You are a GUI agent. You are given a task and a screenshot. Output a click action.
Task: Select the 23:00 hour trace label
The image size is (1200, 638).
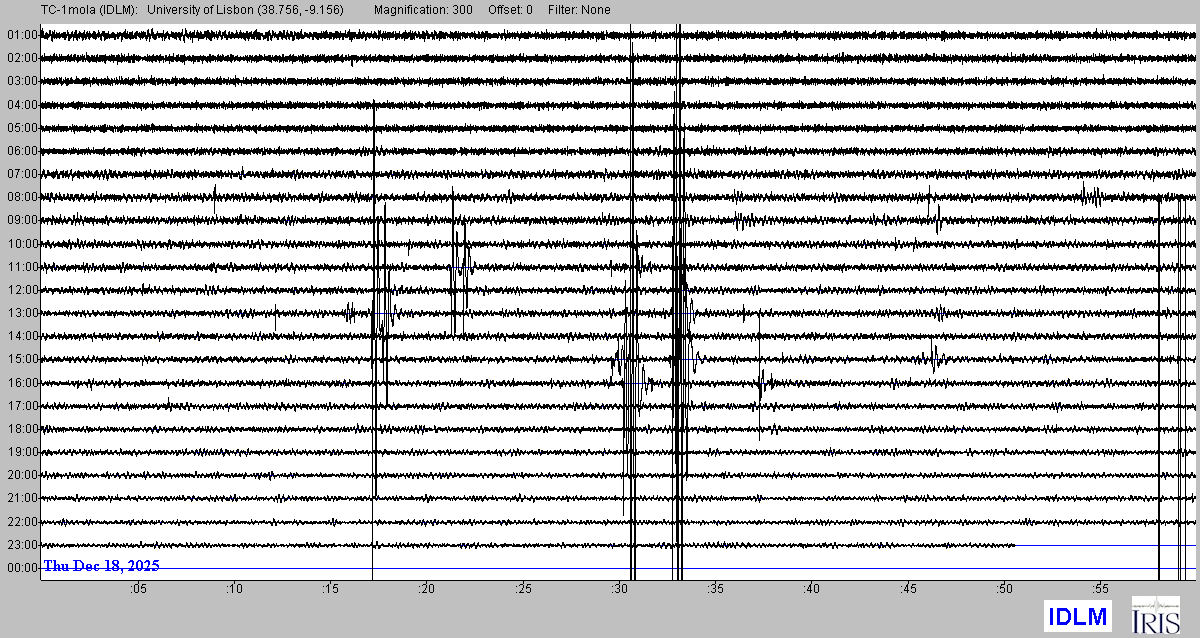[x=22, y=545]
